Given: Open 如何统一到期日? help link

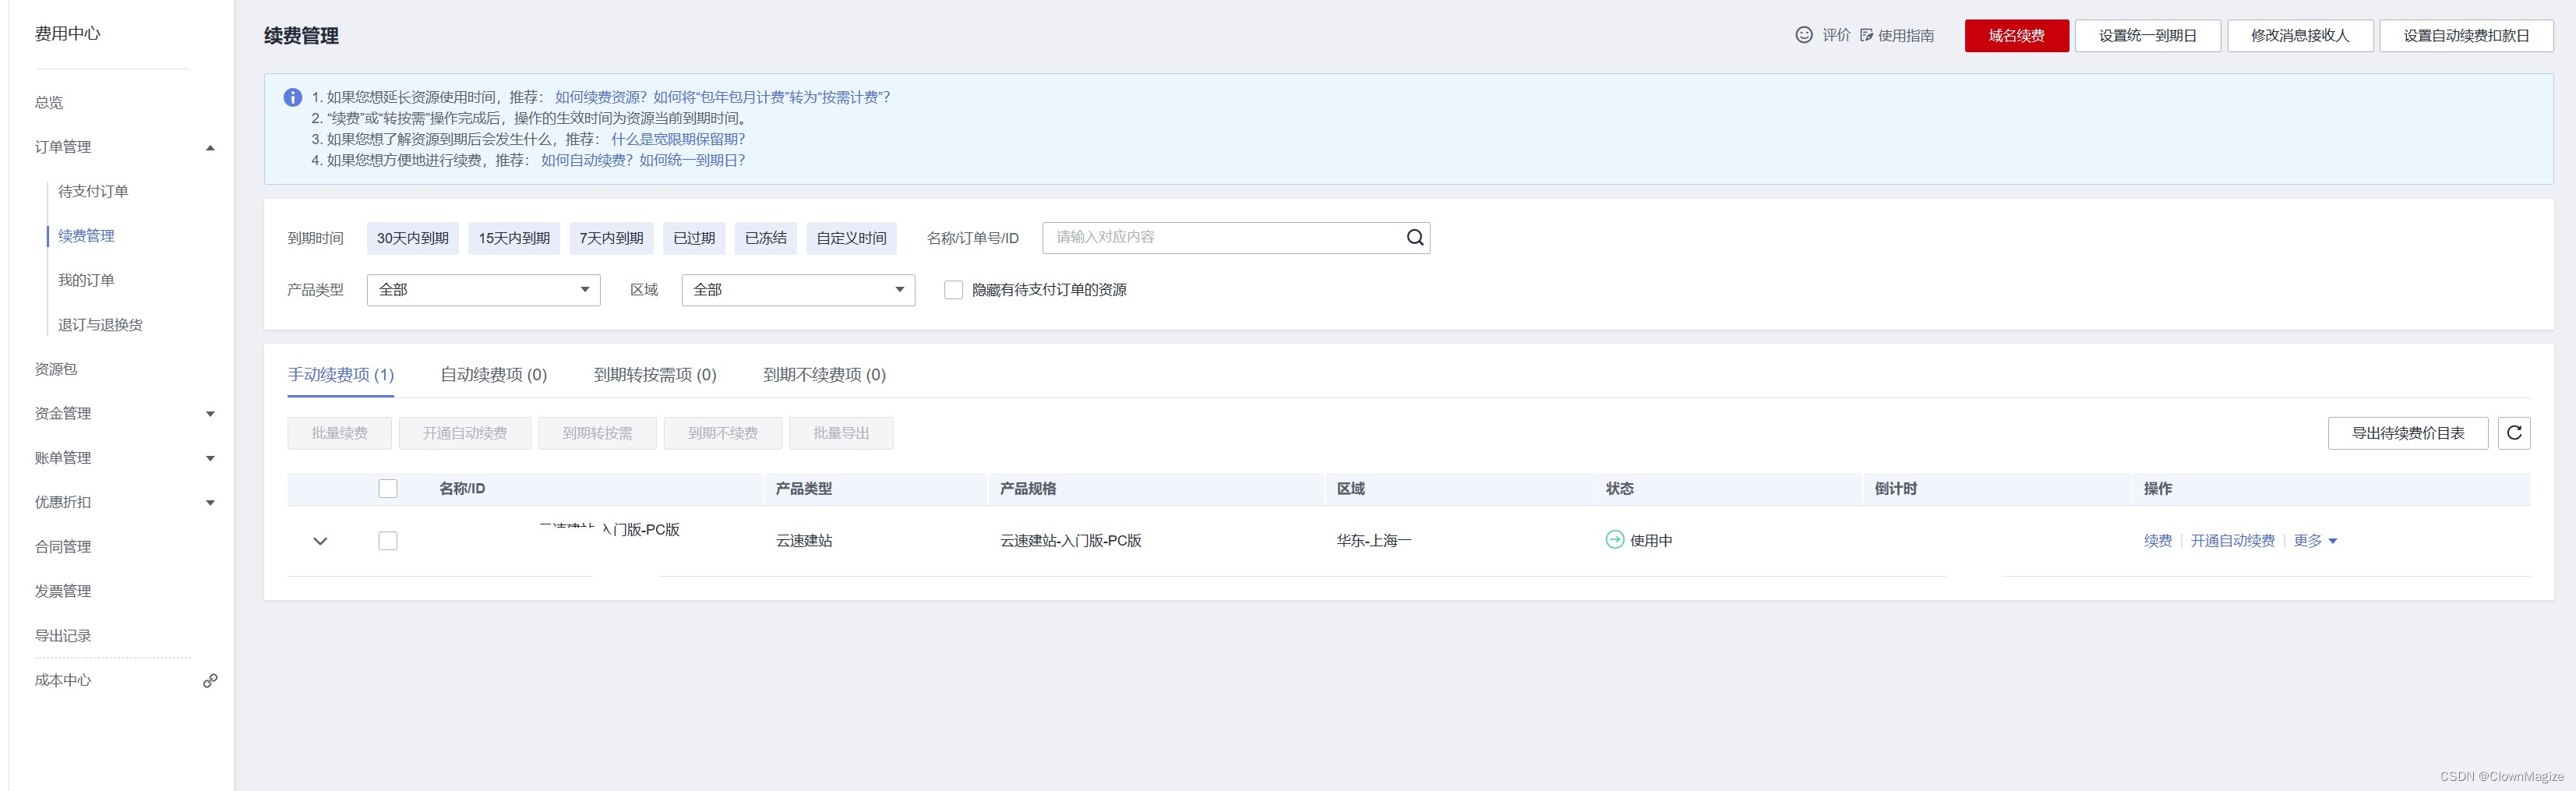Looking at the screenshot, I should click(692, 160).
